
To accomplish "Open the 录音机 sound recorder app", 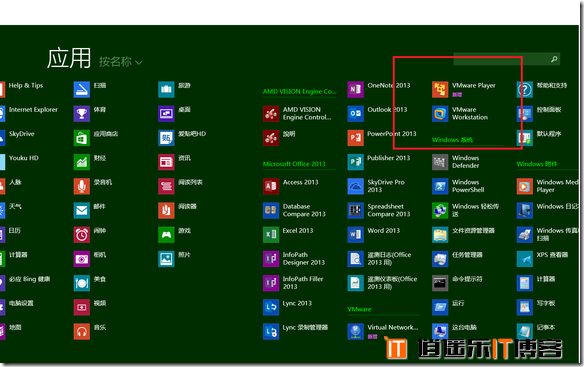I will [x=93, y=186].
